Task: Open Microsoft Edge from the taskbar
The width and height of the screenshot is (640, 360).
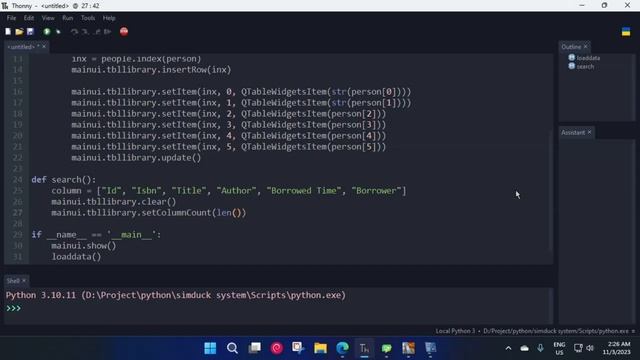Action: pos(342,348)
